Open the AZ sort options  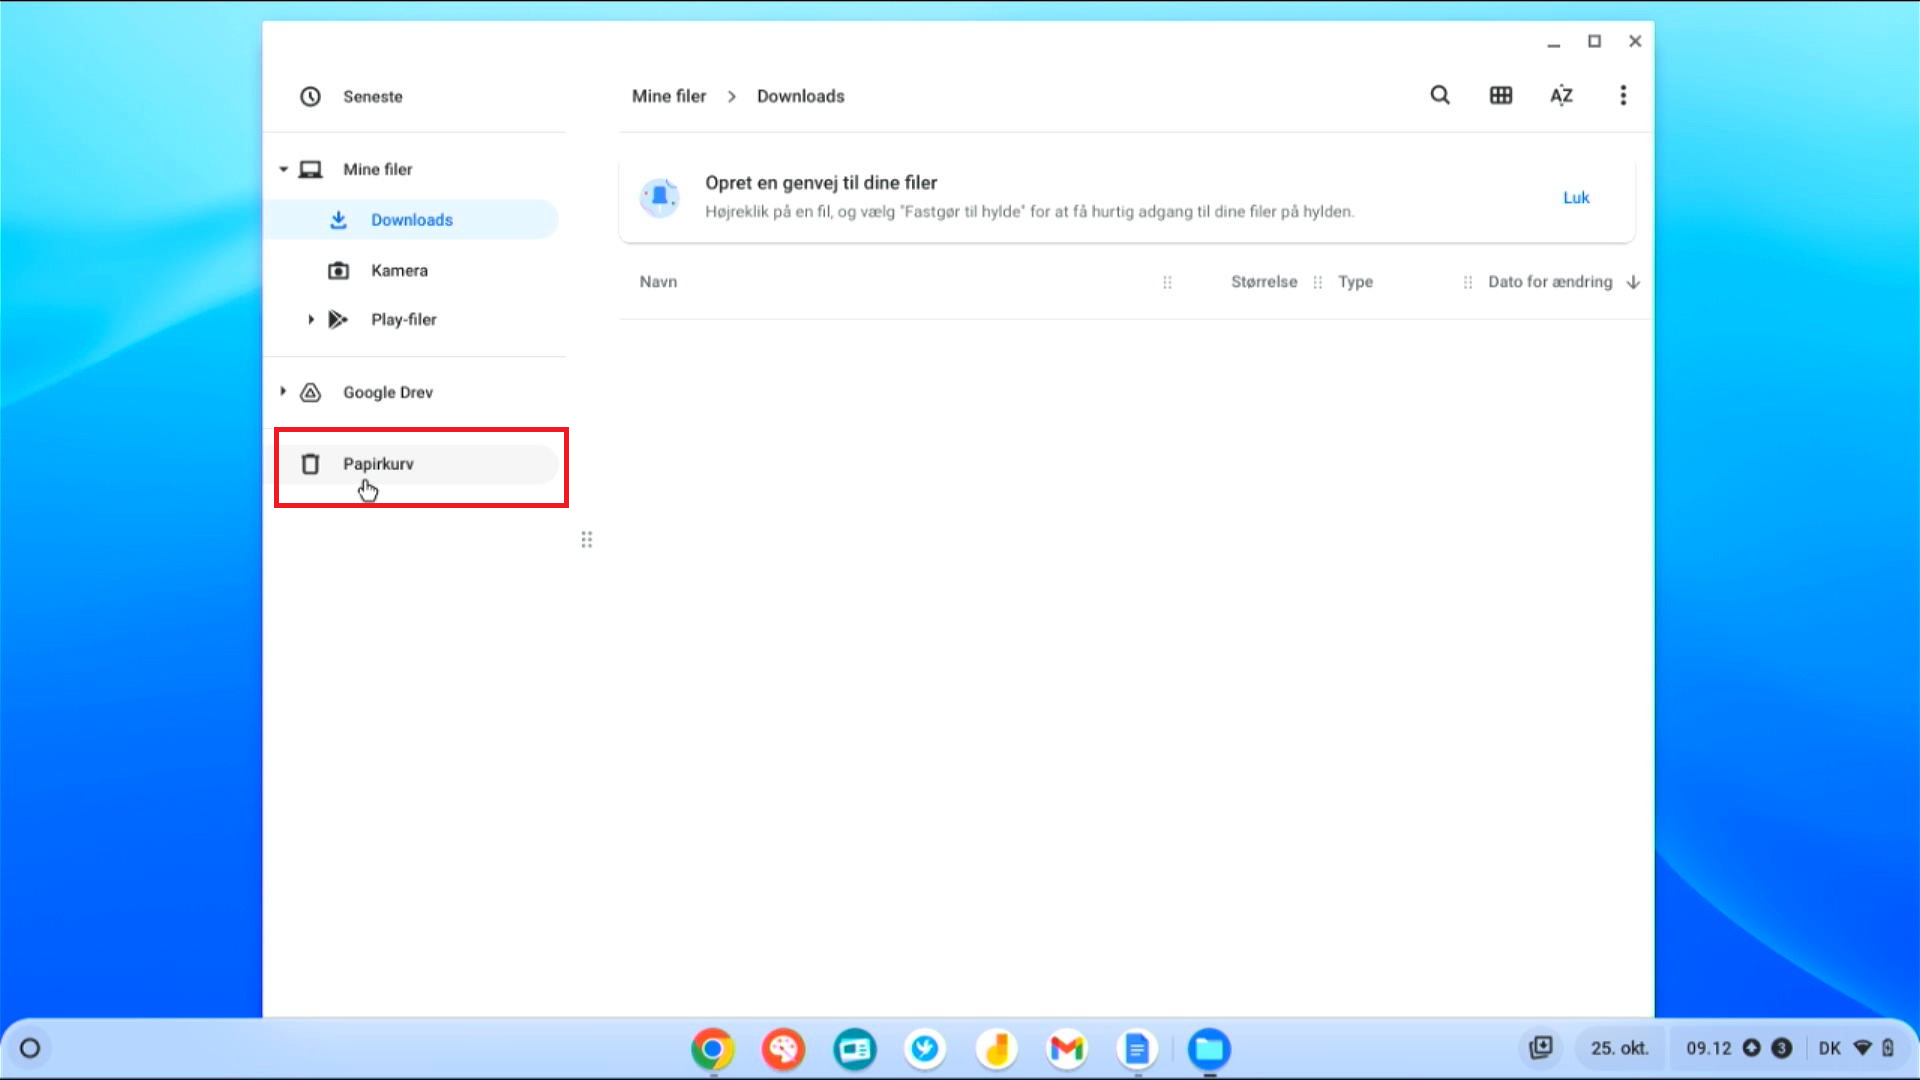click(1561, 95)
